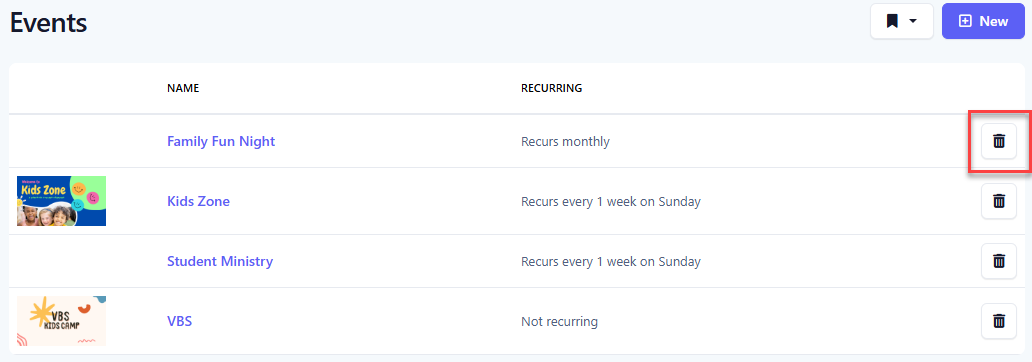Open the Kids Zone event link
Screen dimensions: 1032x362
(198, 201)
